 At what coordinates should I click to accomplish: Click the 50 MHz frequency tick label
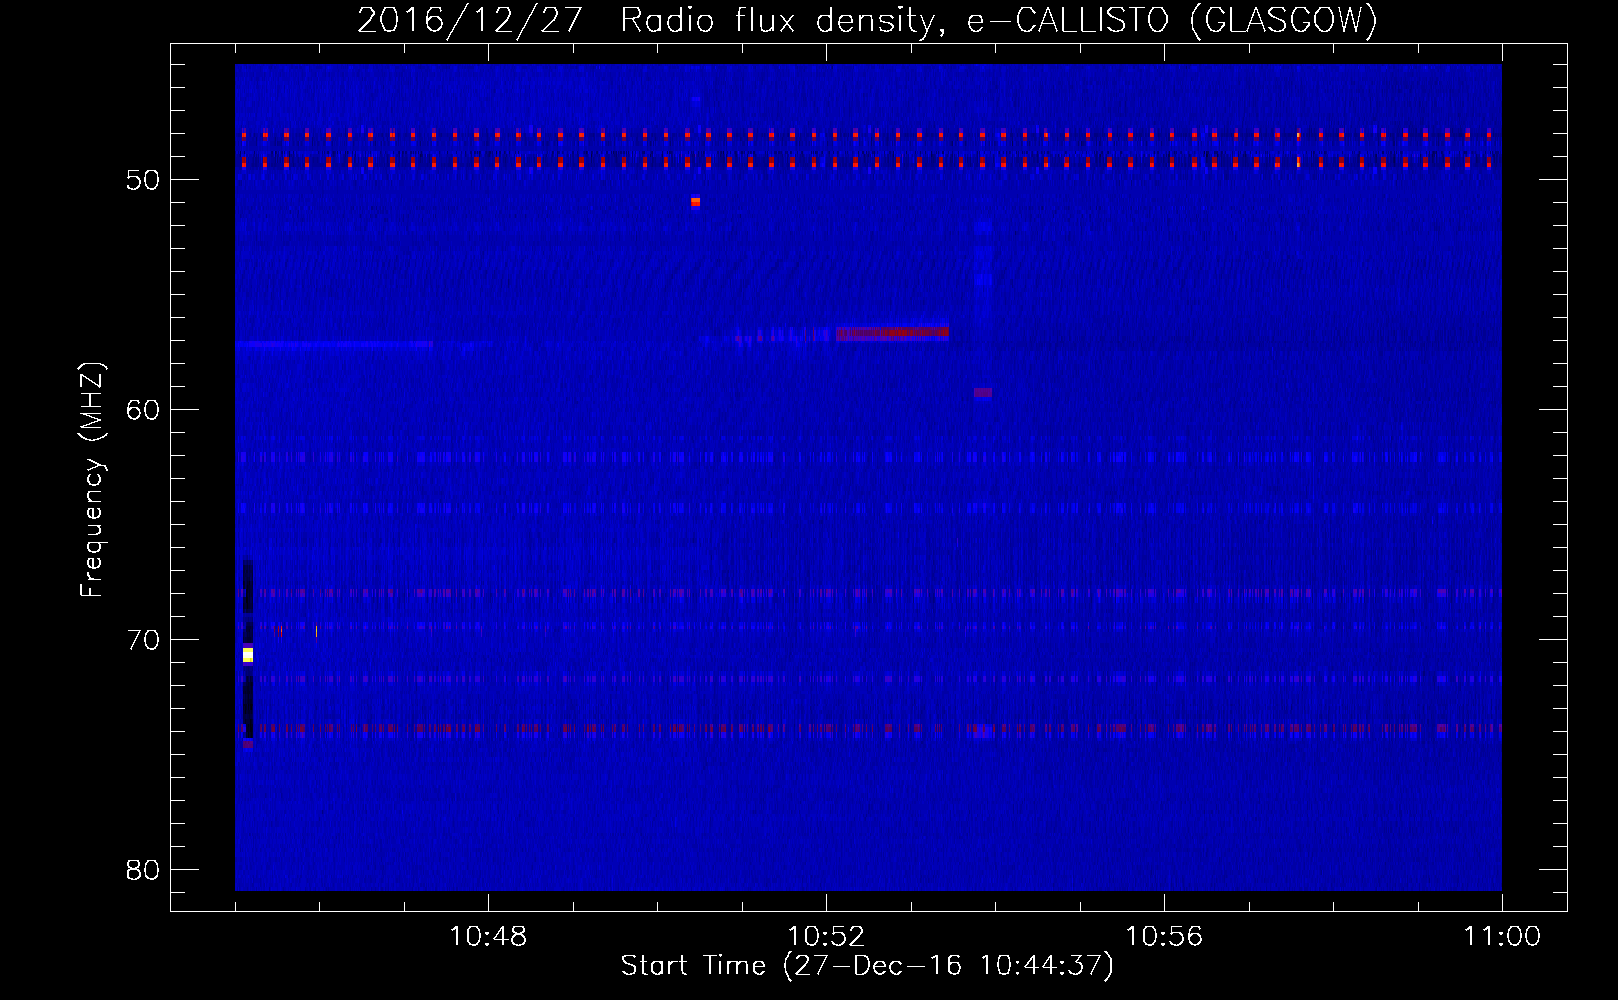(143, 180)
